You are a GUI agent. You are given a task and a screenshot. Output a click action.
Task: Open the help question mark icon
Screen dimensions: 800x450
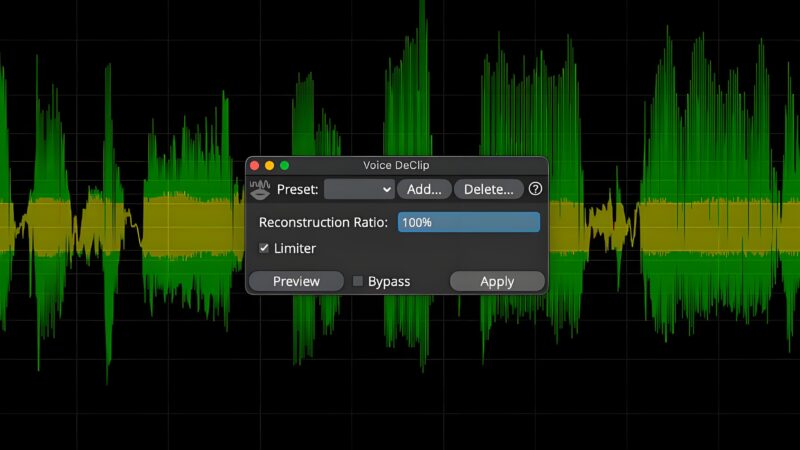coord(535,189)
